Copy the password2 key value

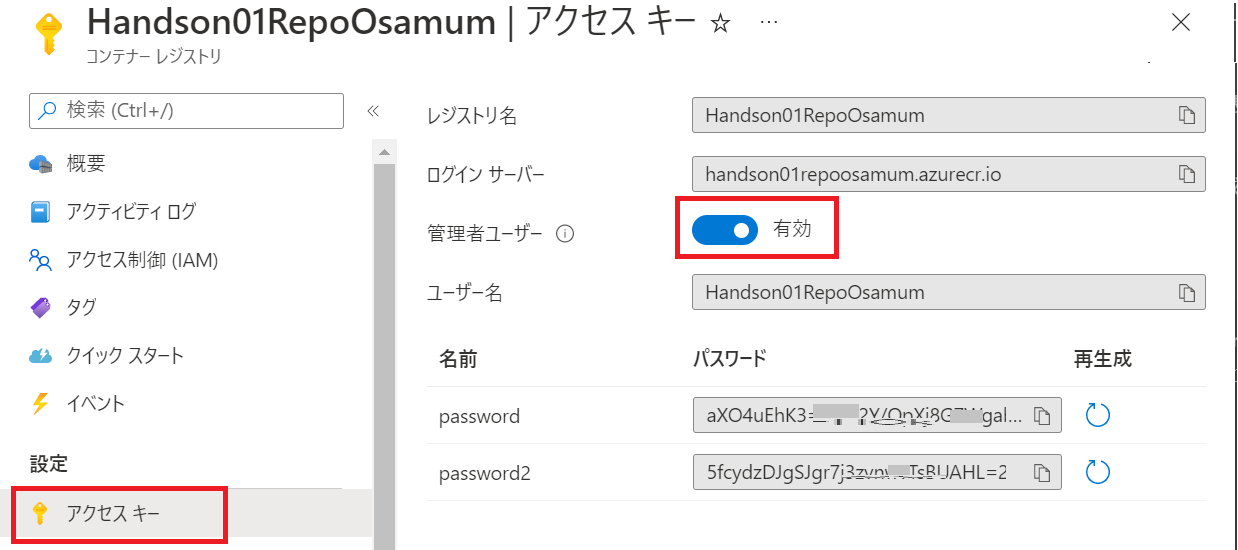(x=1042, y=472)
